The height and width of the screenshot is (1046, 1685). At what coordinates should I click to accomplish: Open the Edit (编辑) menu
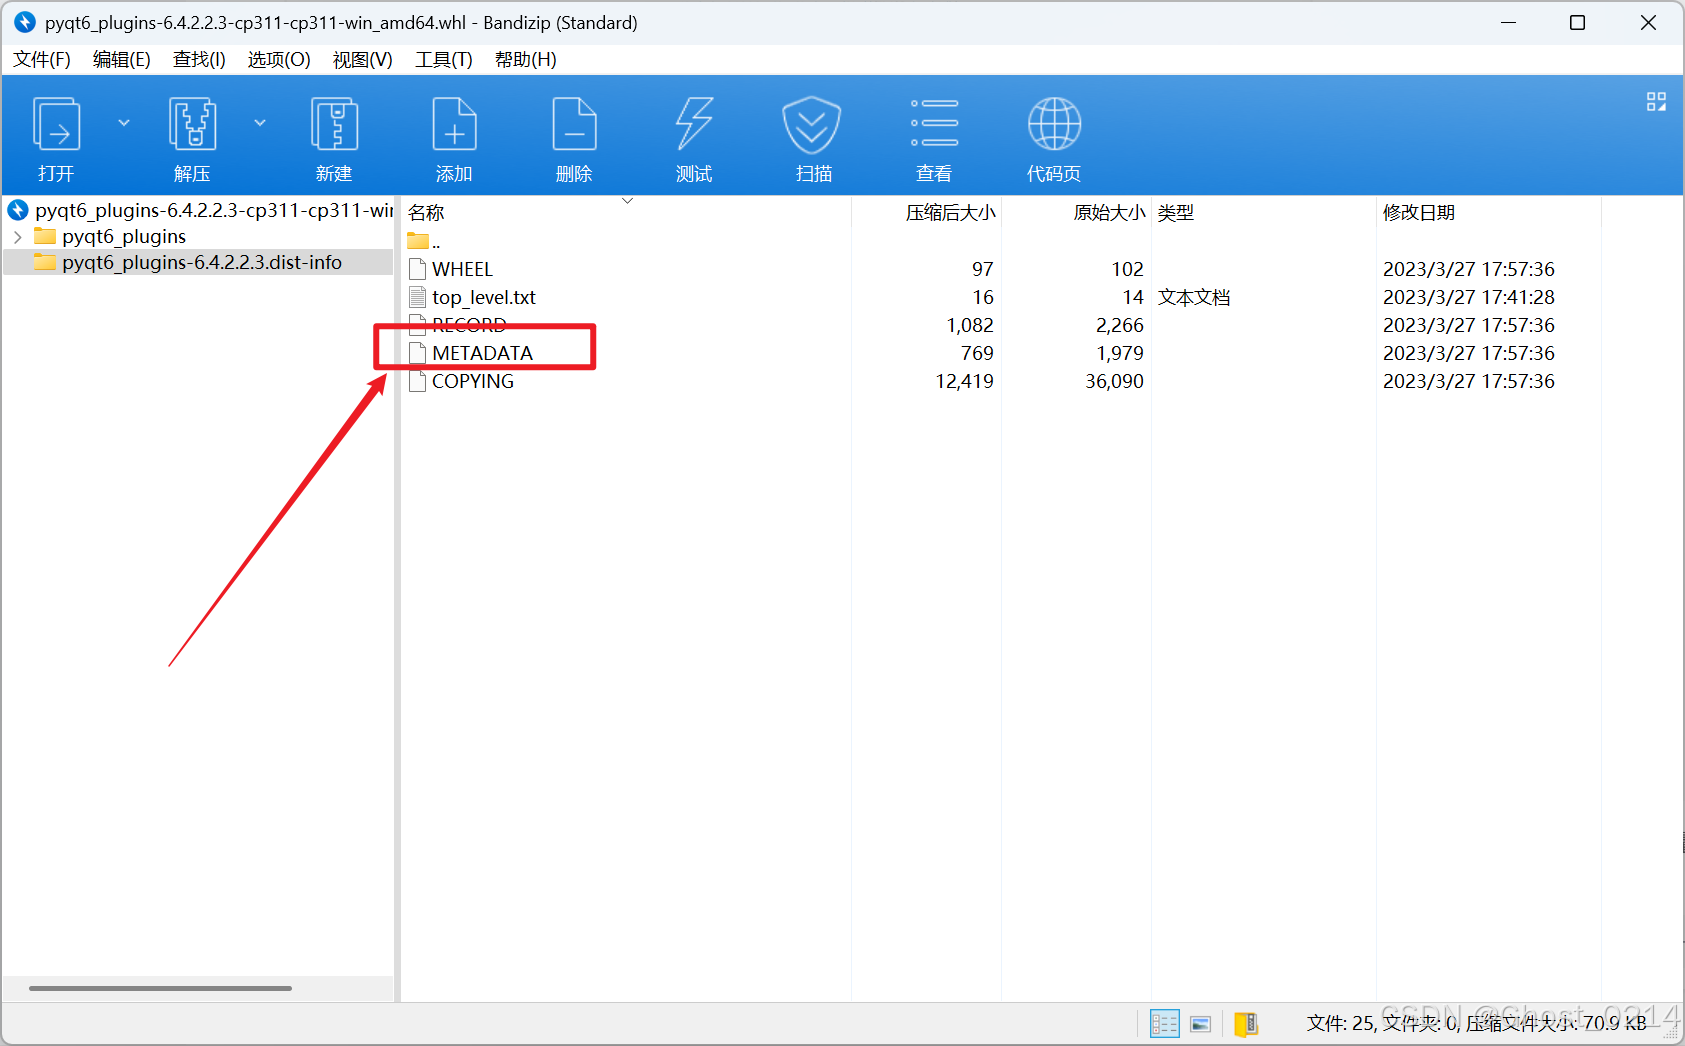[x=122, y=60]
